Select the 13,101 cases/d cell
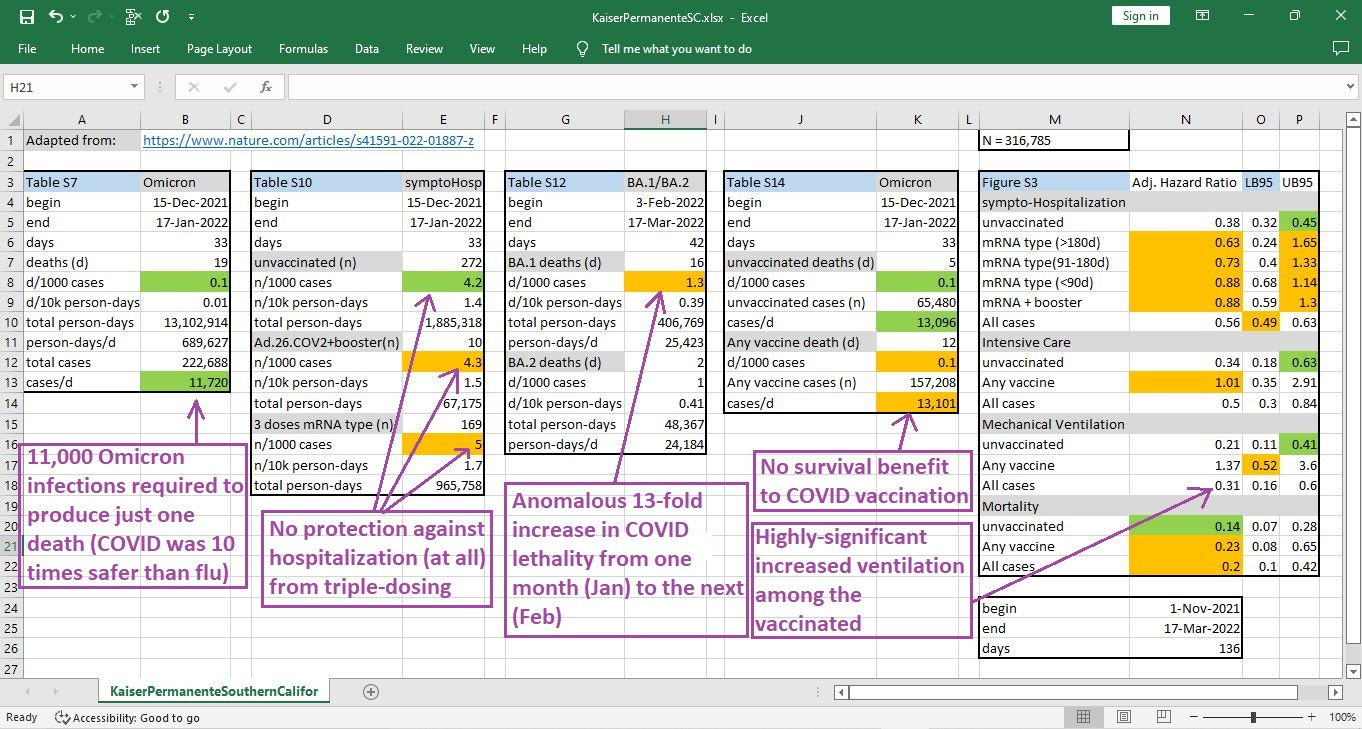Image resolution: width=1362 pixels, height=729 pixels. click(918, 403)
